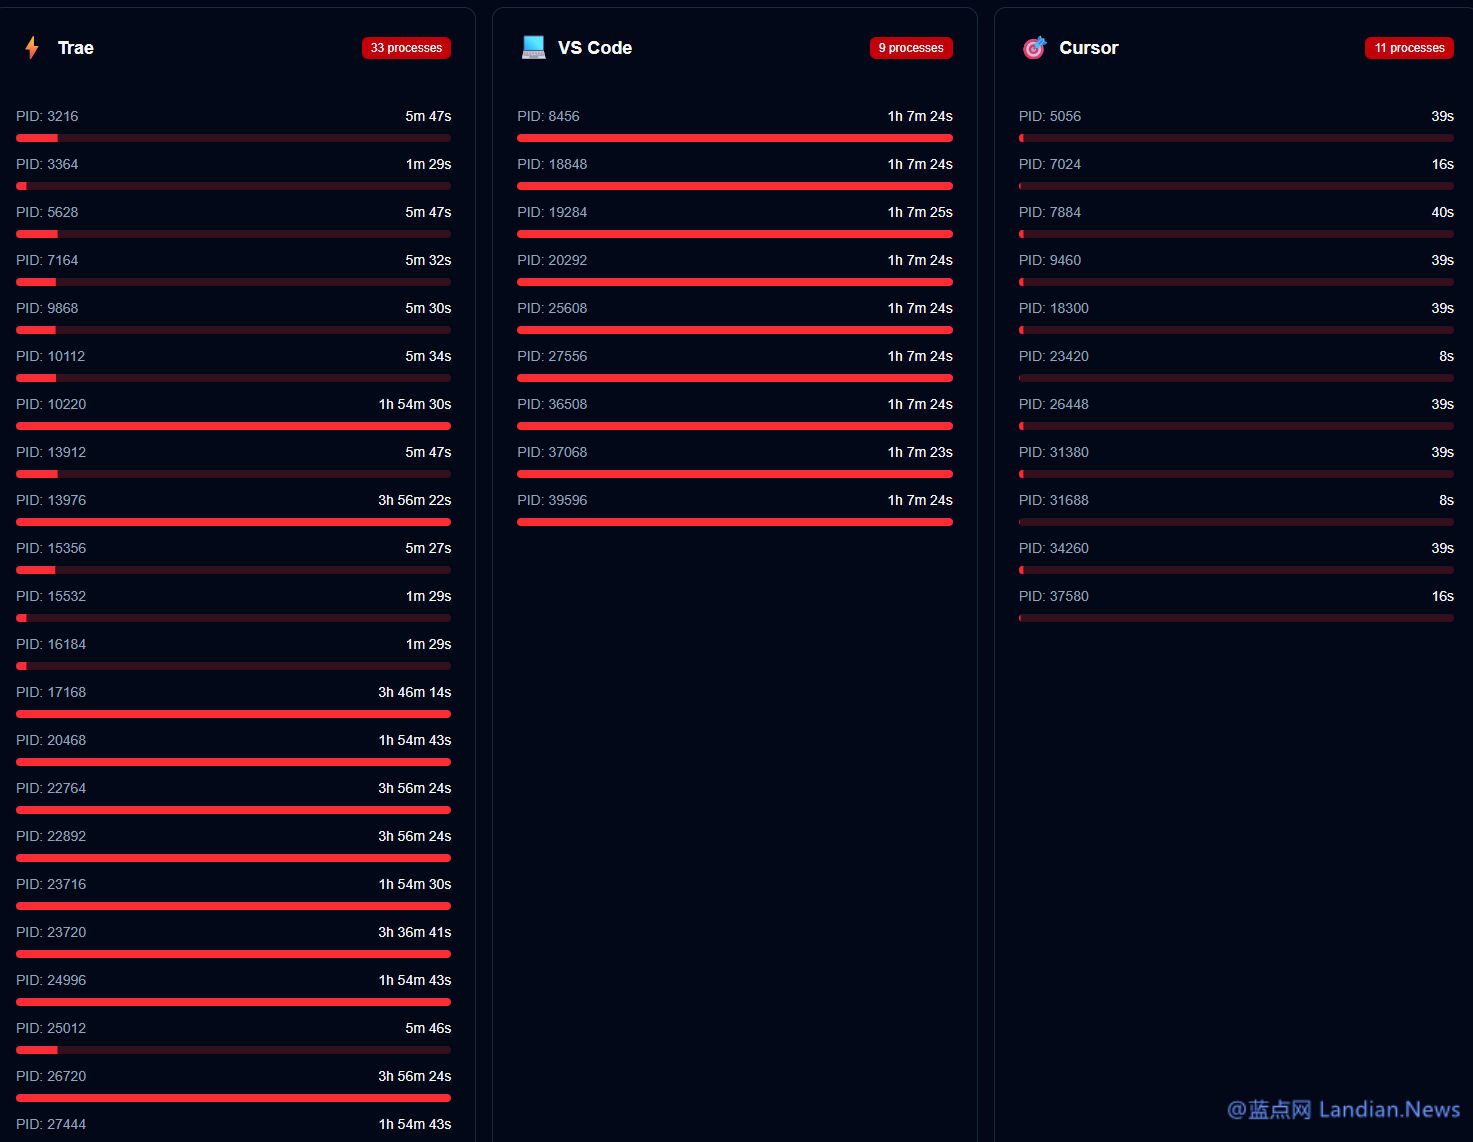Viewport: 1473px width, 1142px height.
Task: Click the Cursor 11 processes badge
Action: click(1408, 48)
